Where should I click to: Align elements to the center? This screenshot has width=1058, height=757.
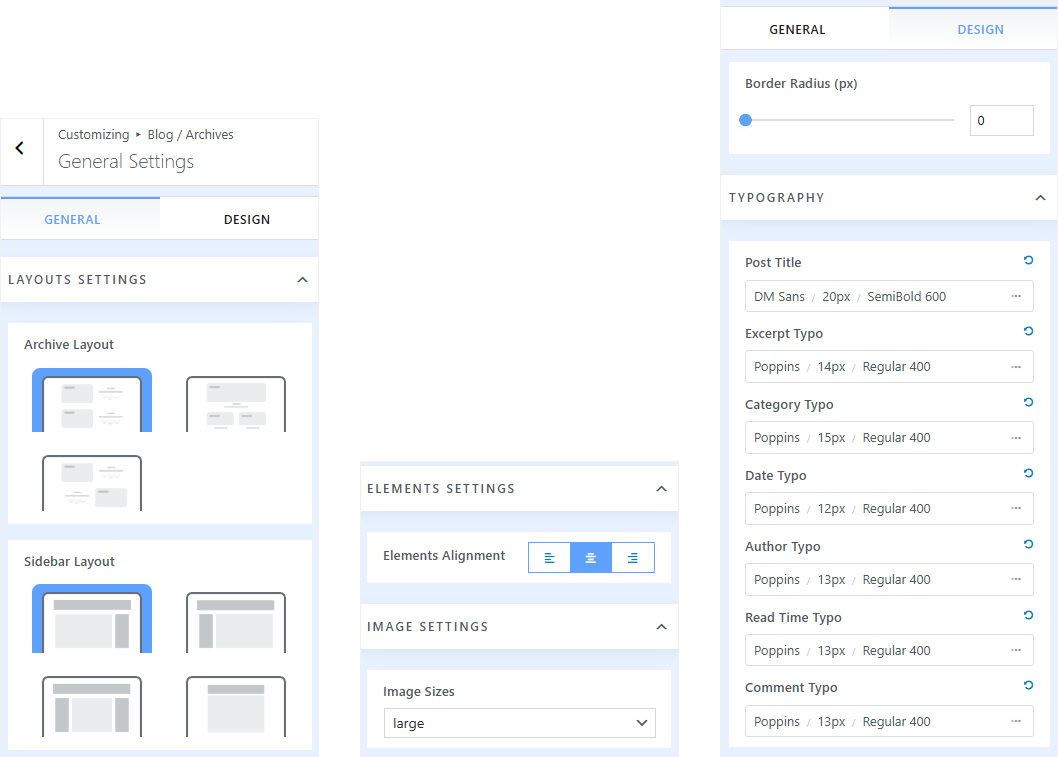591,558
